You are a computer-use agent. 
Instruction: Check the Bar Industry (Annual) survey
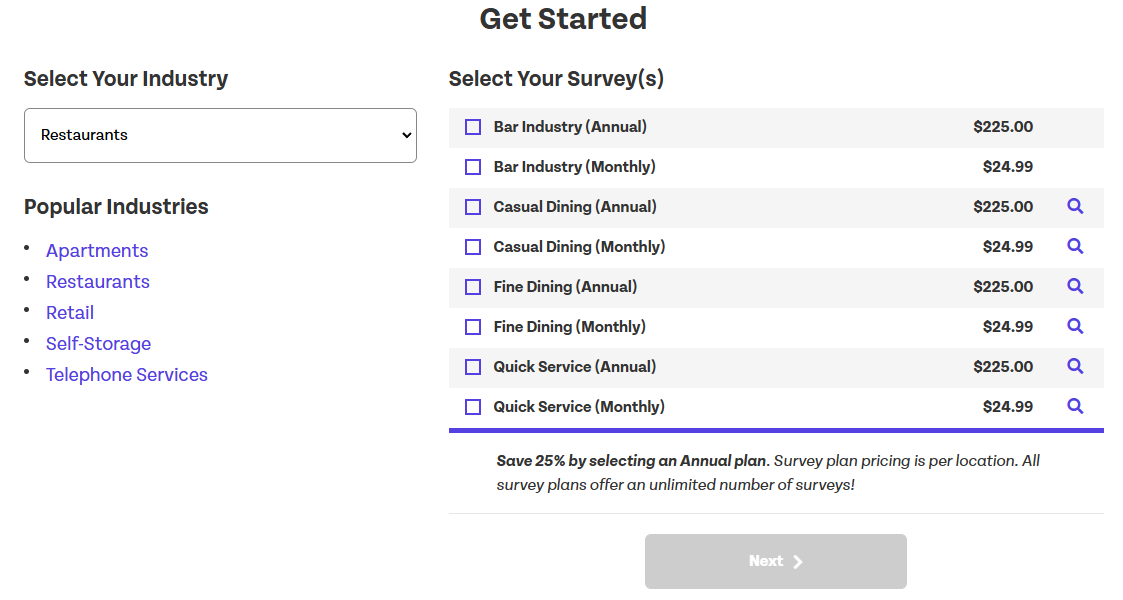tap(472, 127)
